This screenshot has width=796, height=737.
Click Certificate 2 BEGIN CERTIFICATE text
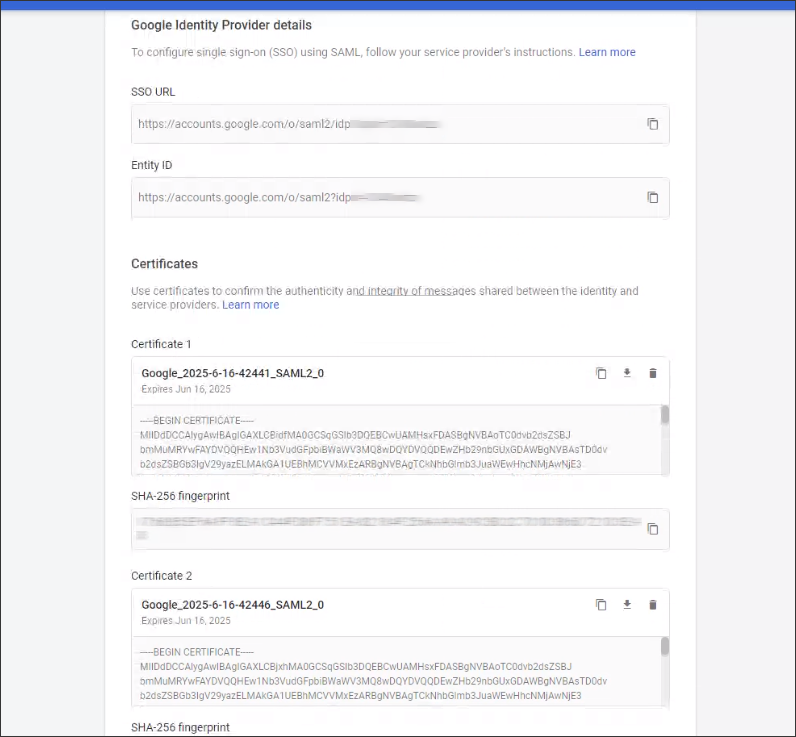coord(197,652)
